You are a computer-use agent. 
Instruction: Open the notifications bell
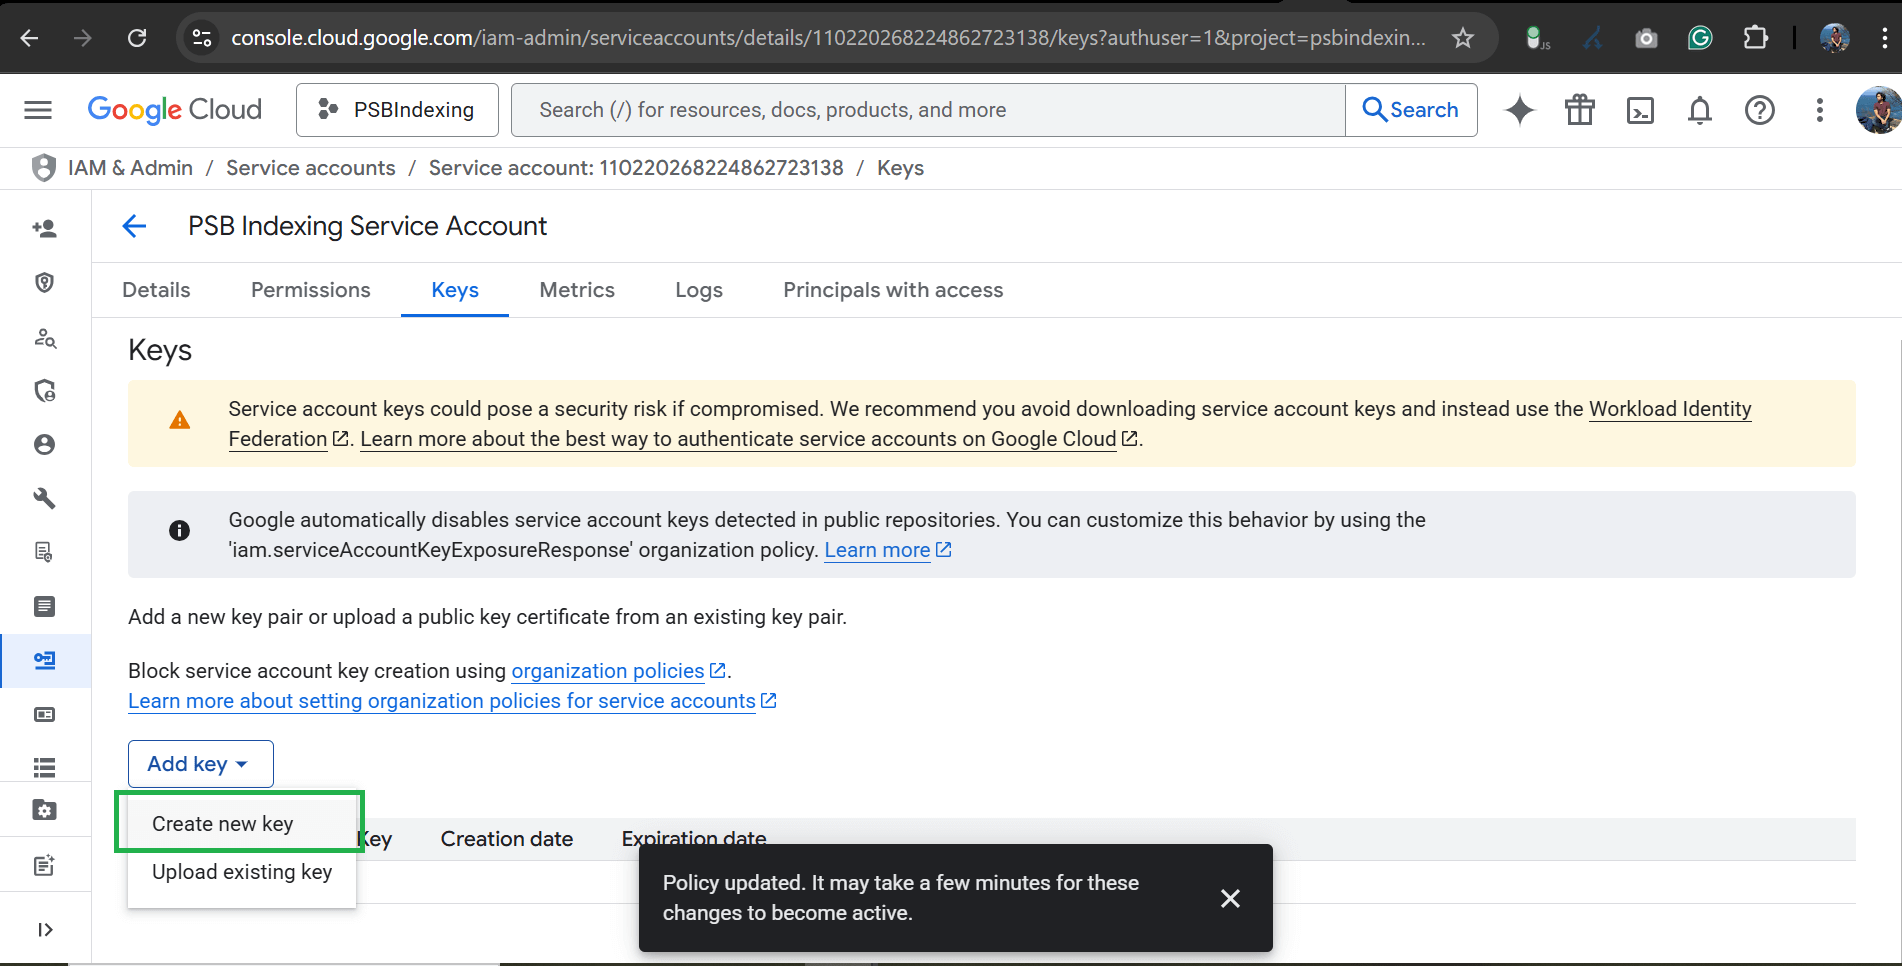[1699, 110]
